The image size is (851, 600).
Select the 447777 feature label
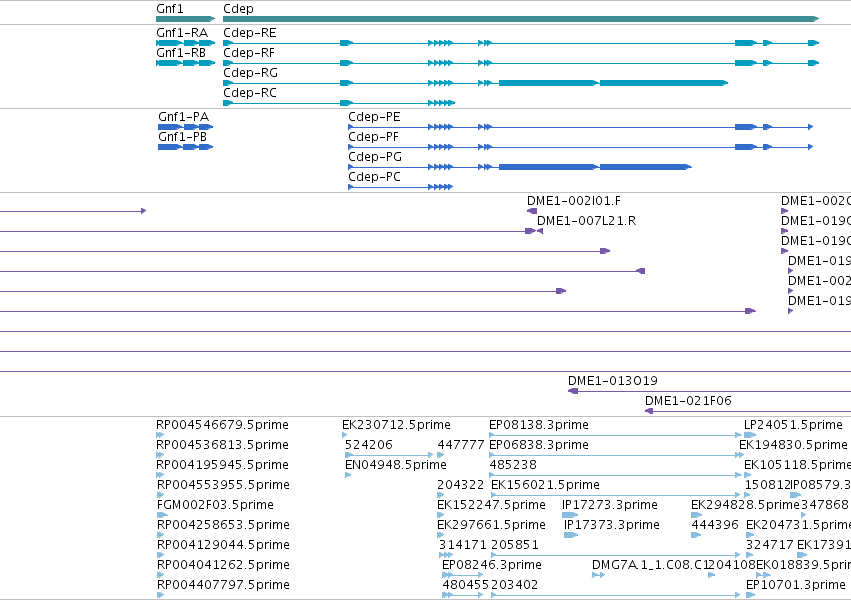461,445
